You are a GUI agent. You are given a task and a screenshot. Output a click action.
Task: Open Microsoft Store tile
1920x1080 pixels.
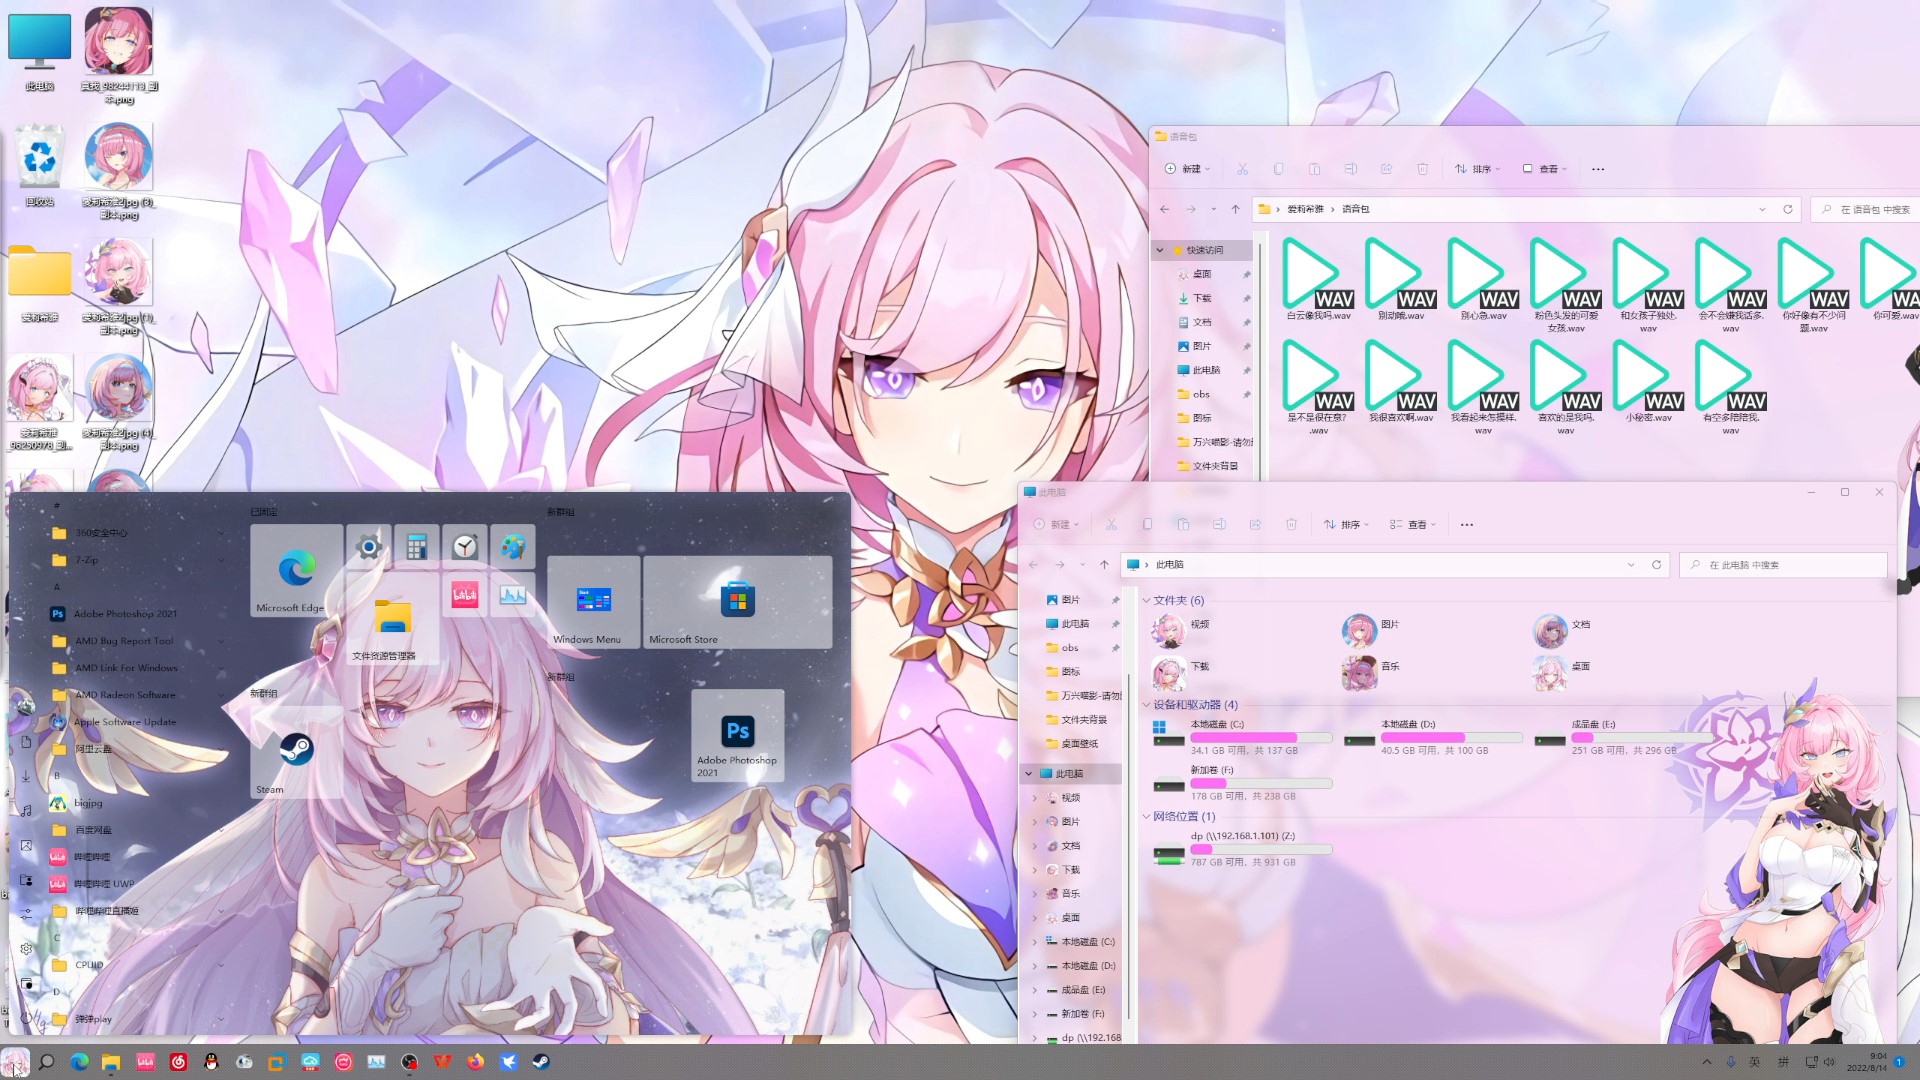(737, 601)
